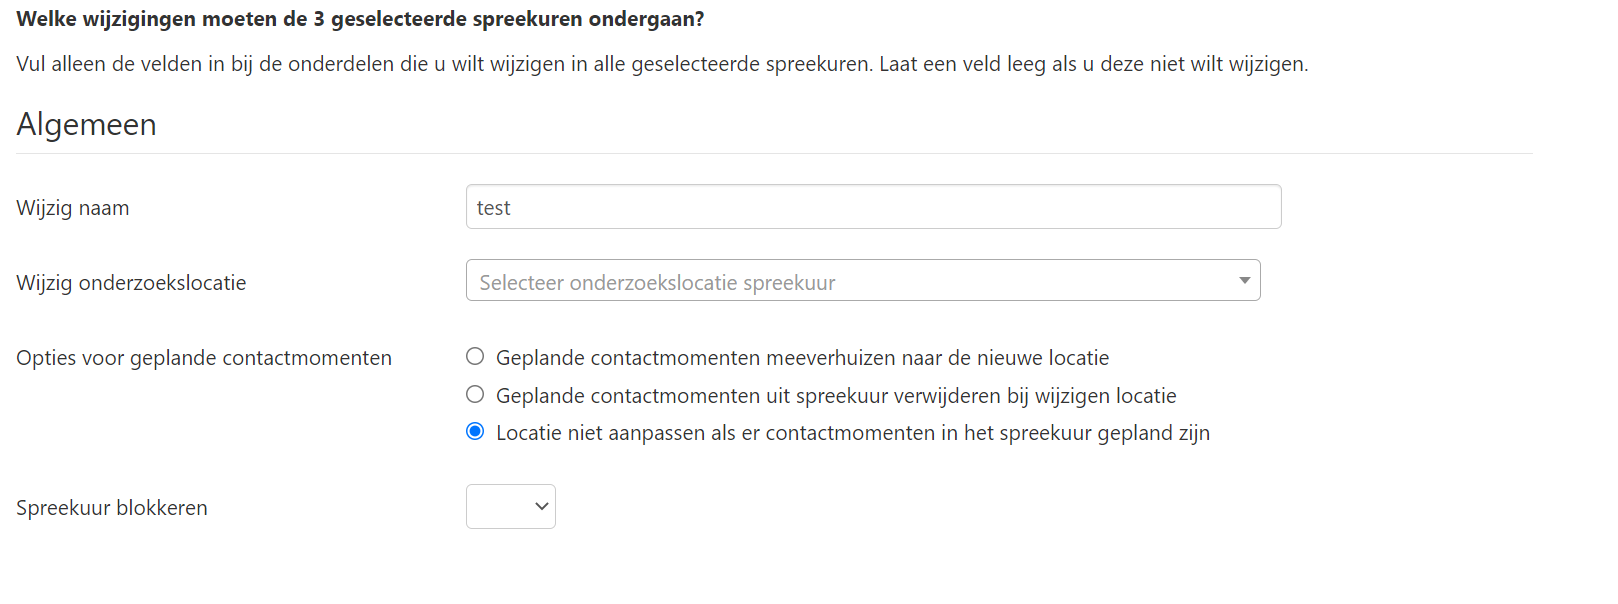Select the "meeverhuizen naar de nieuwe locatie" radio button
The width and height of the screenshot is (1618, 604).
coord(475,357)
